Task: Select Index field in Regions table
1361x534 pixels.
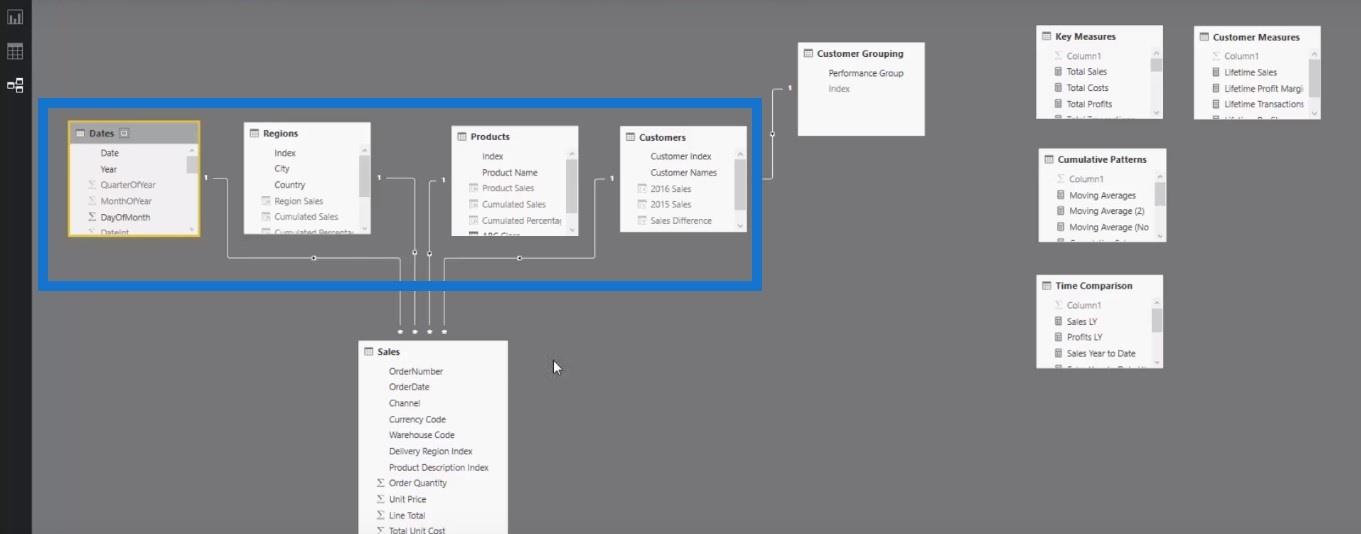Action: click(285, 153)
